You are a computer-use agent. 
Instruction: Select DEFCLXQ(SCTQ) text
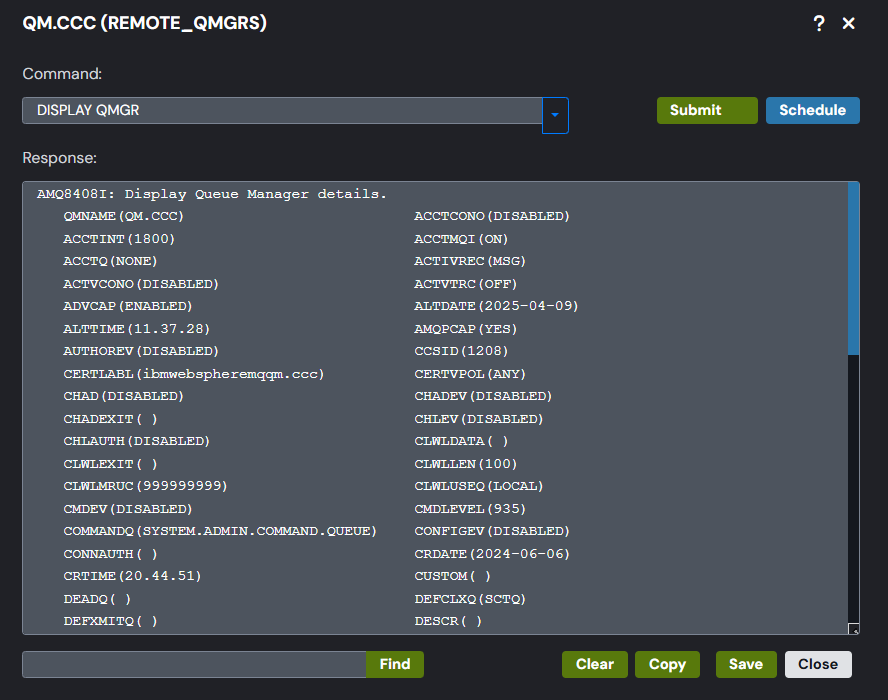click(469, 599)
